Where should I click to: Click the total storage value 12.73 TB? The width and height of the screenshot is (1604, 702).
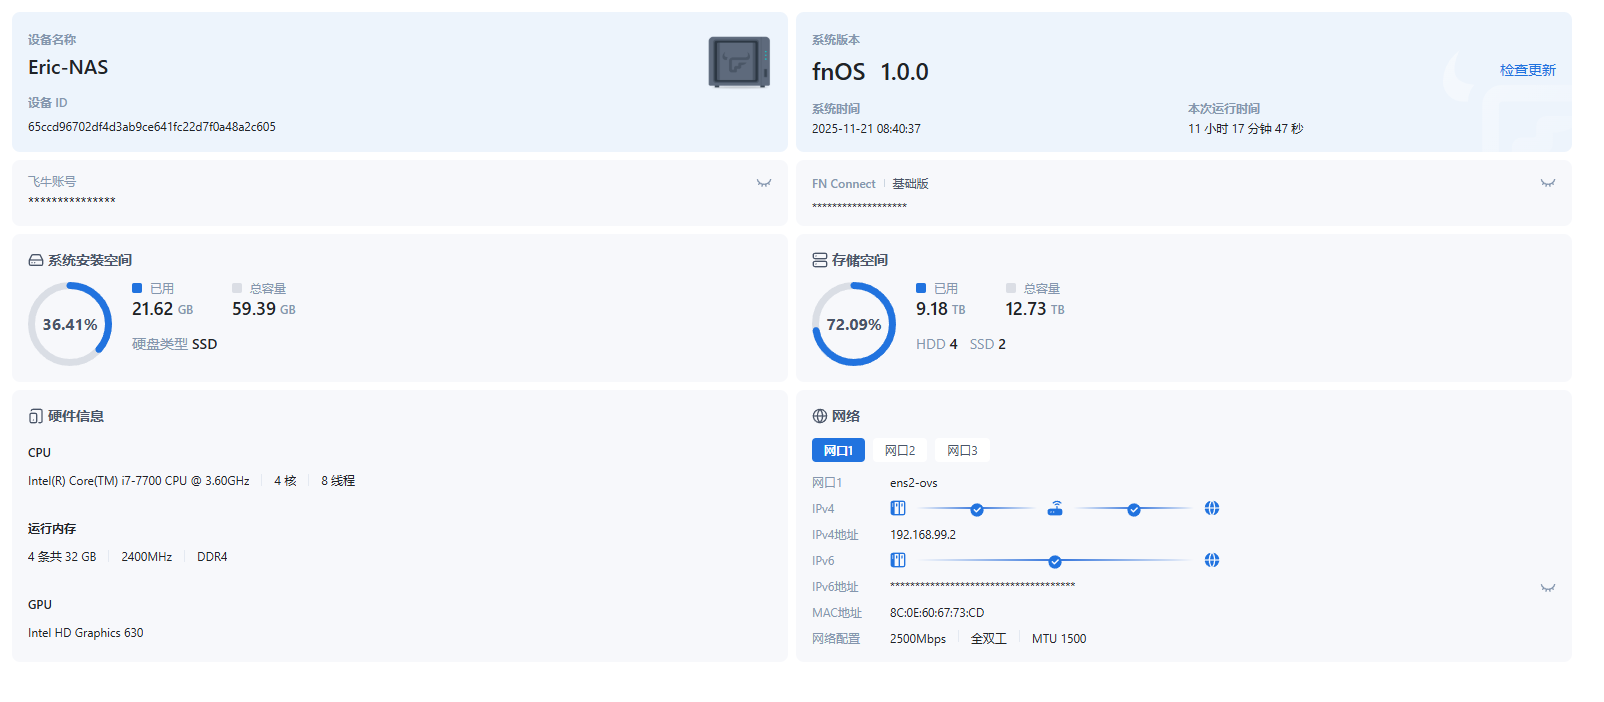point(1035,309)
